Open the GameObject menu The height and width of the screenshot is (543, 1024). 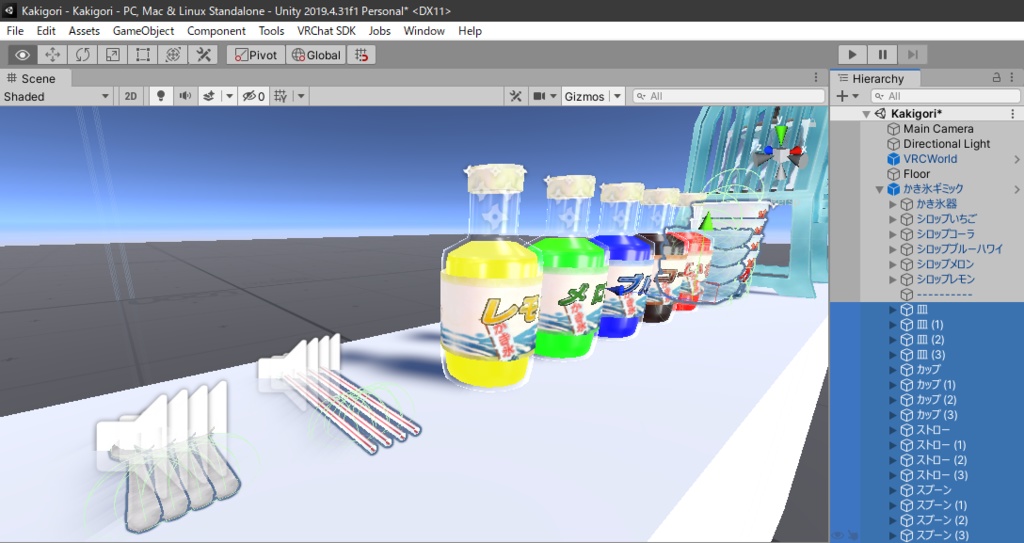[x=143, y=31]
